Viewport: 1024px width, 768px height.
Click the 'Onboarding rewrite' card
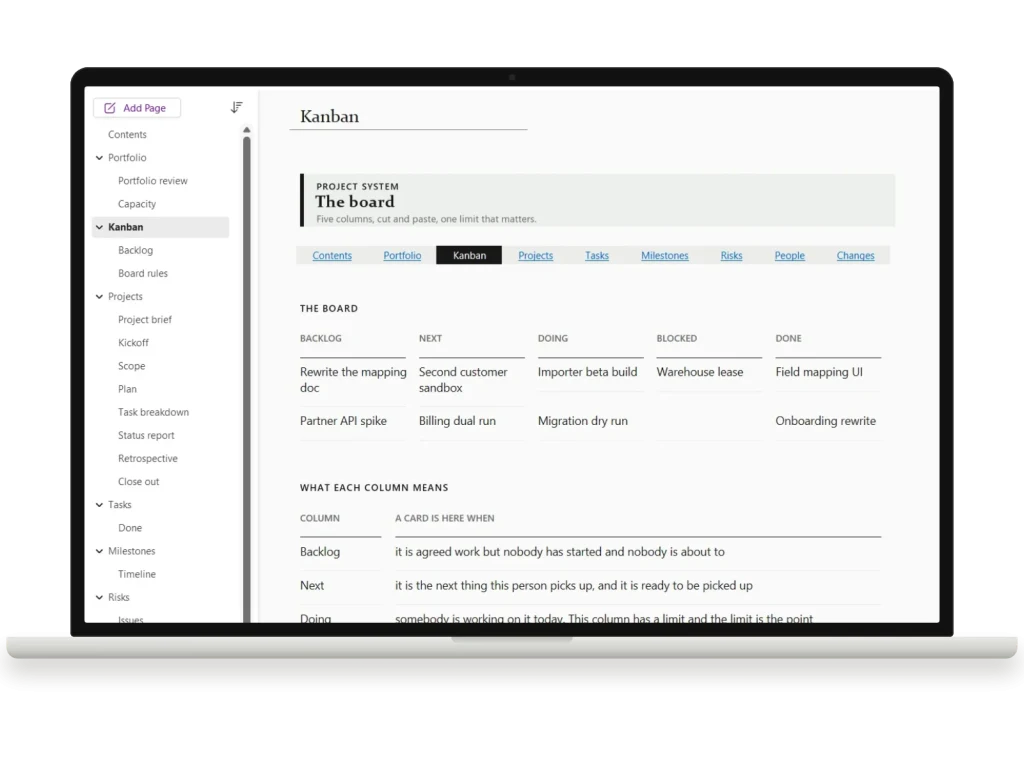(825, 421)
